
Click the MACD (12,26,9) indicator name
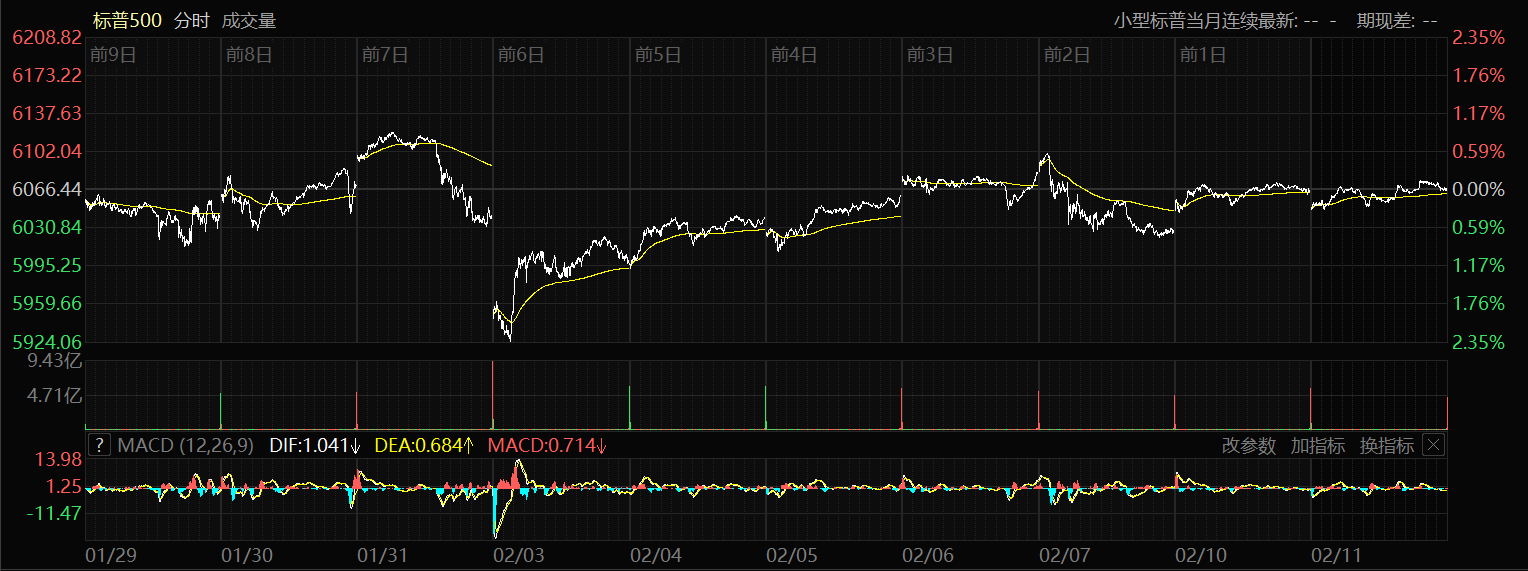click(186, 446)
